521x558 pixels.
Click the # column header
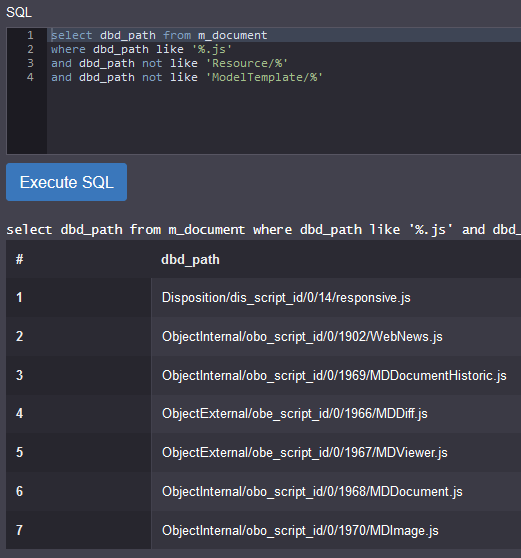20,259
